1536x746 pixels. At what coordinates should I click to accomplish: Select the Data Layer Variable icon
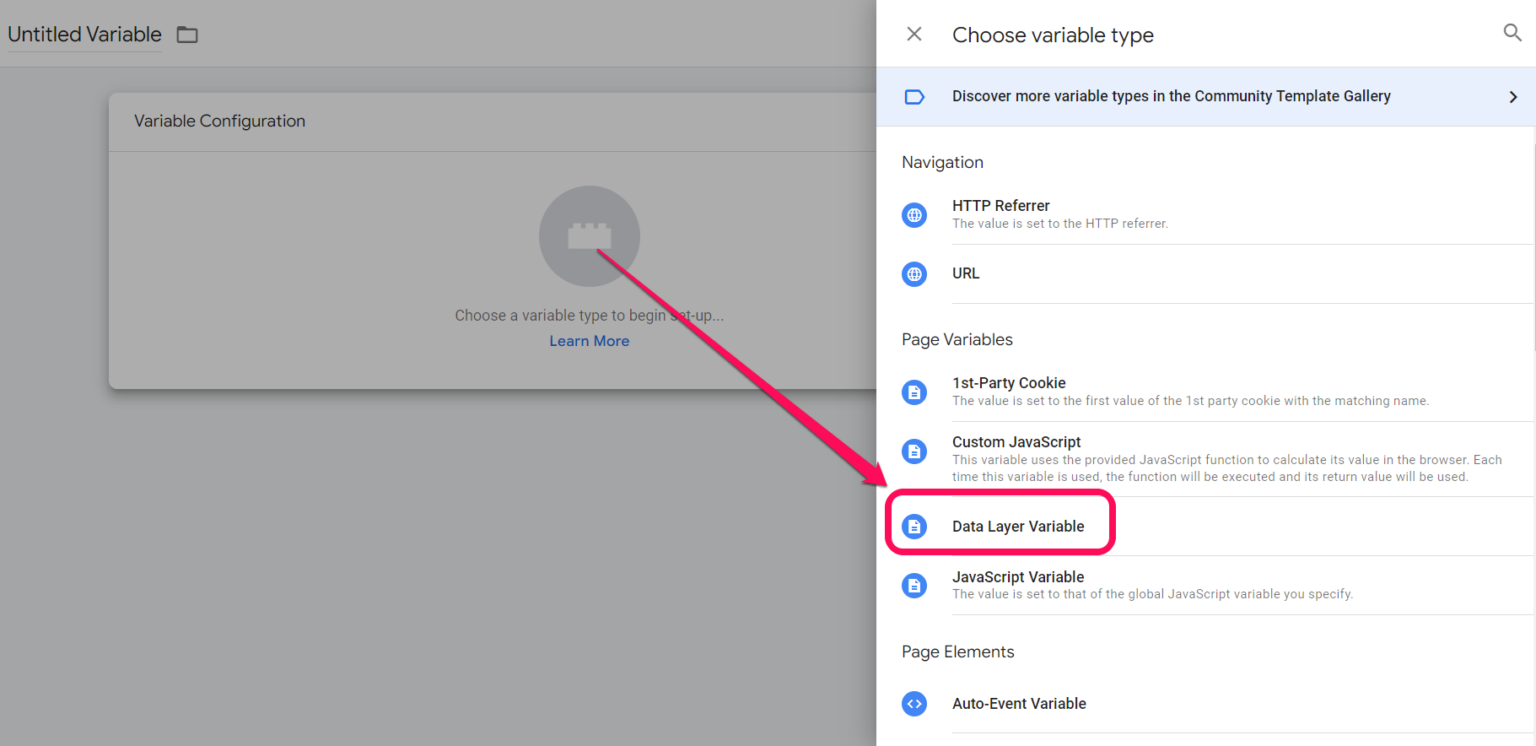914,525
